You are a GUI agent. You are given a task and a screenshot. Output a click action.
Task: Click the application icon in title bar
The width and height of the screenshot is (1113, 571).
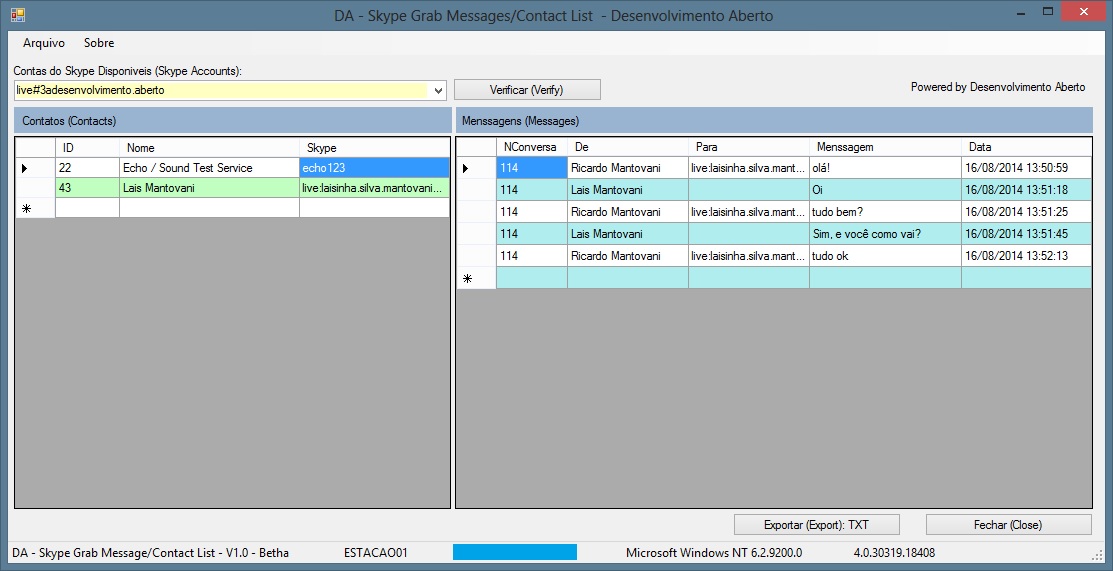(17, 15)
